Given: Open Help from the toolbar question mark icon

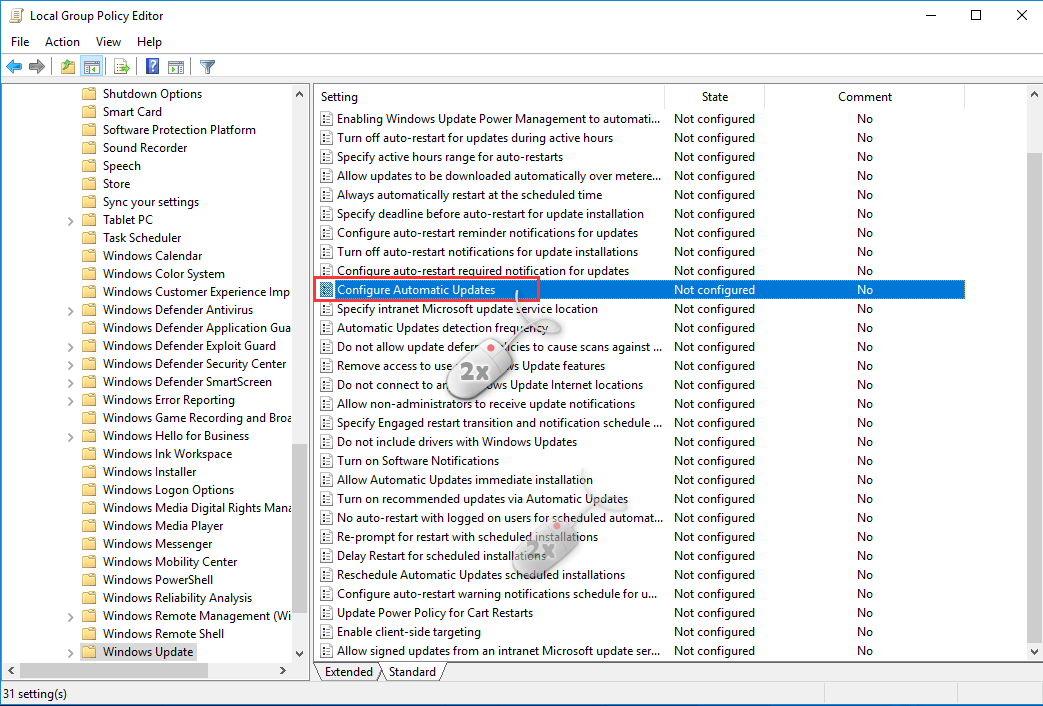Looking at the screenshot, I should [x=152, y=67].
